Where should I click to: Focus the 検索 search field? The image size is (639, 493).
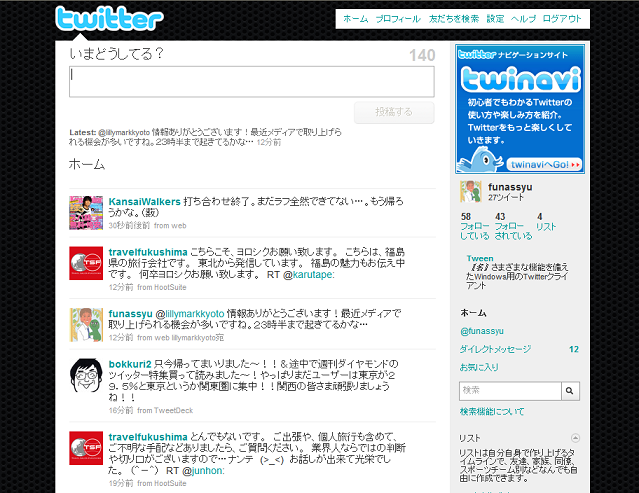tap(510, 391)
